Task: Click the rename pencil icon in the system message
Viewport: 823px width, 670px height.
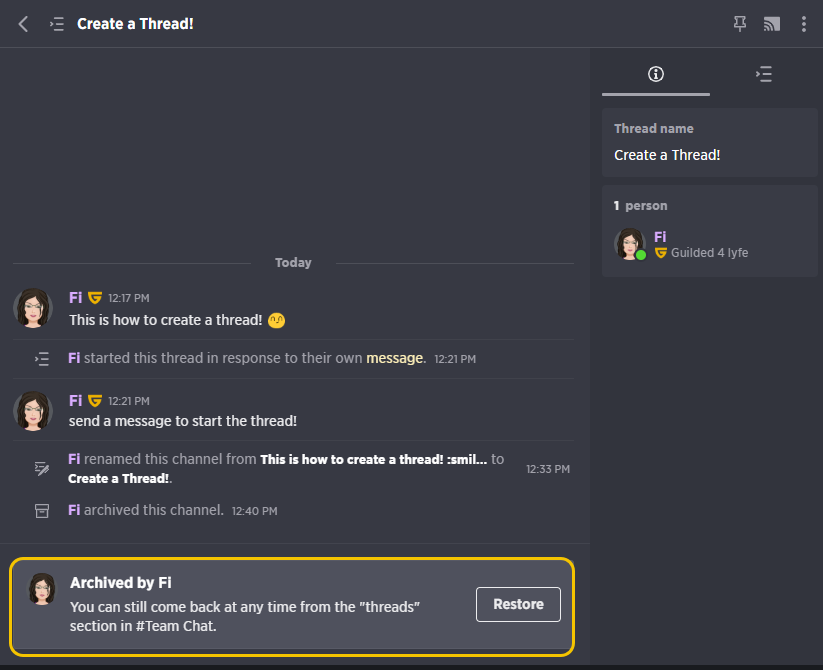Action: pyautogui.click(x=42, y=469)
